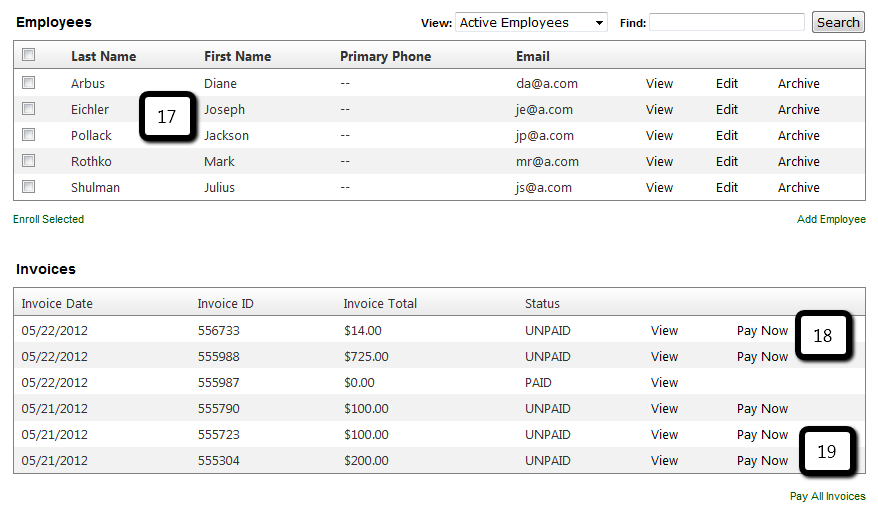The height and width of the screenshot is (512, 878).
Task: Select the checkbox next to Pollack
Action: click(x=29, y=135)
